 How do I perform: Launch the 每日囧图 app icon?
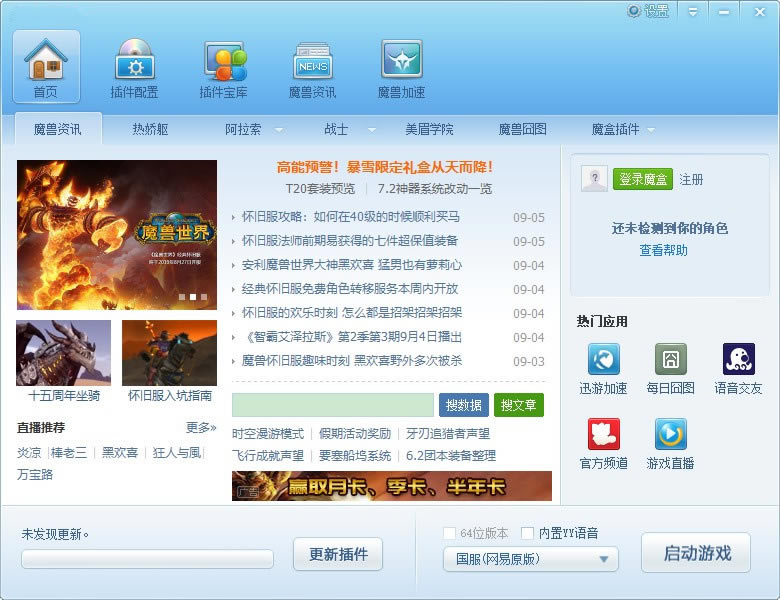[x=671, y=359]
